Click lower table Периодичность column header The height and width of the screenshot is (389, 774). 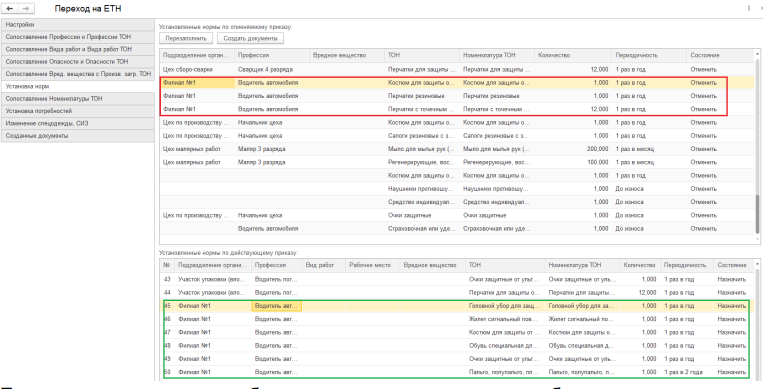[687, 265]
